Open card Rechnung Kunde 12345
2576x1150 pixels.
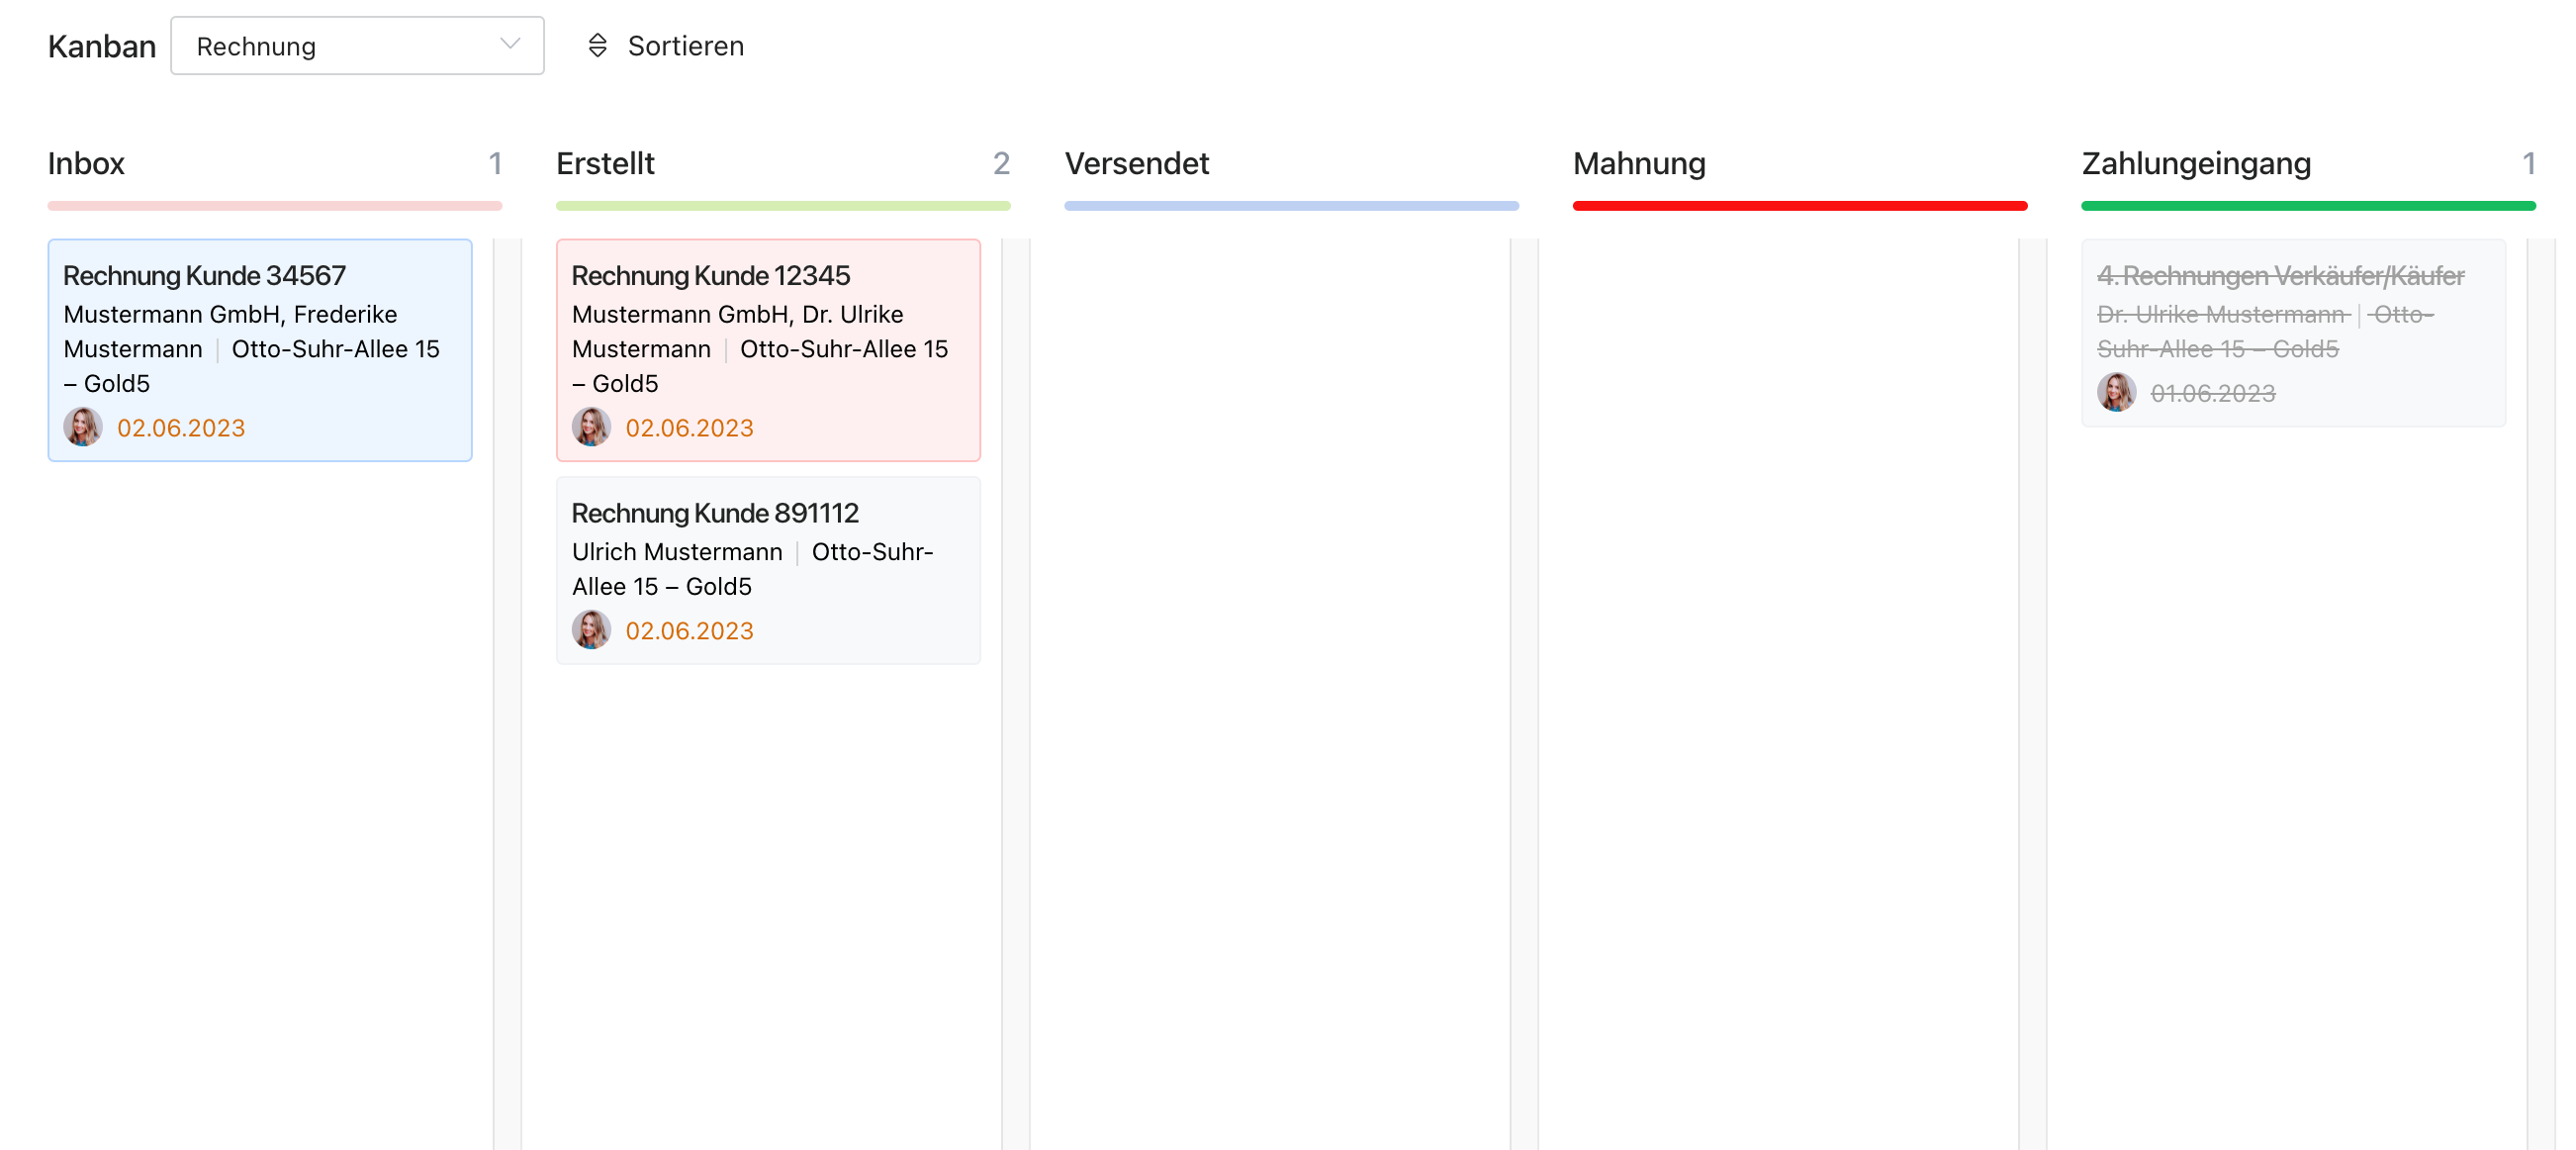pyautogui.click(x=768, y=350)
